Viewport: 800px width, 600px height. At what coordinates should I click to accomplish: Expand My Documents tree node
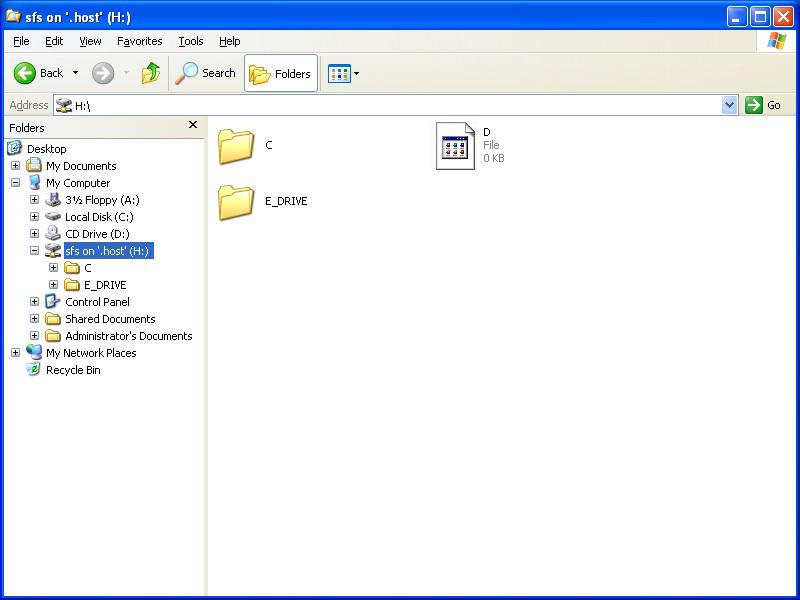(15, 166)
